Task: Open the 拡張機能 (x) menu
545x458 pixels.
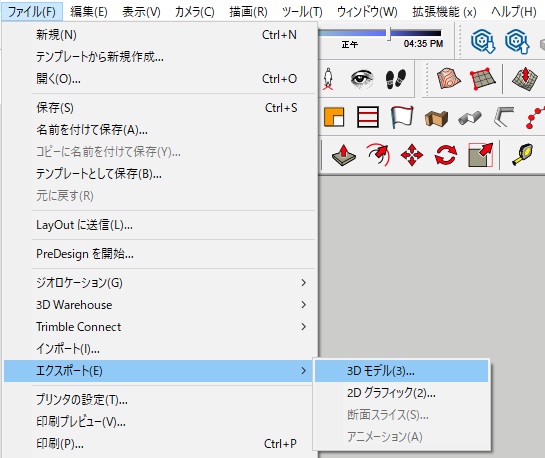Action: click(x=444, y=12)
